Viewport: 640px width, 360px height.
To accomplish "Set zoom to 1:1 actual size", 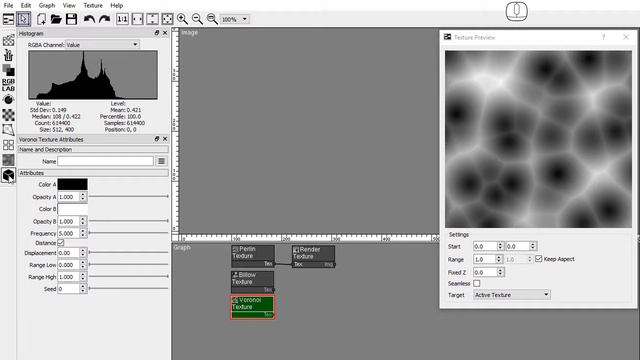I will (122, 19).
